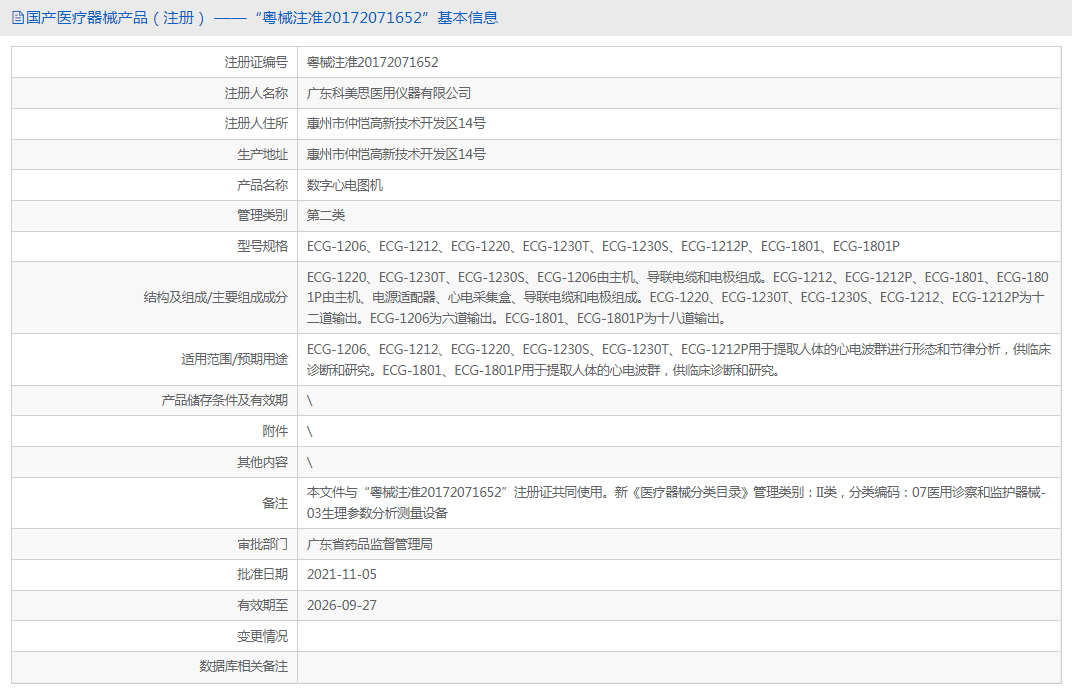Click the 备注 label
1072x688 pixels.
276,503
